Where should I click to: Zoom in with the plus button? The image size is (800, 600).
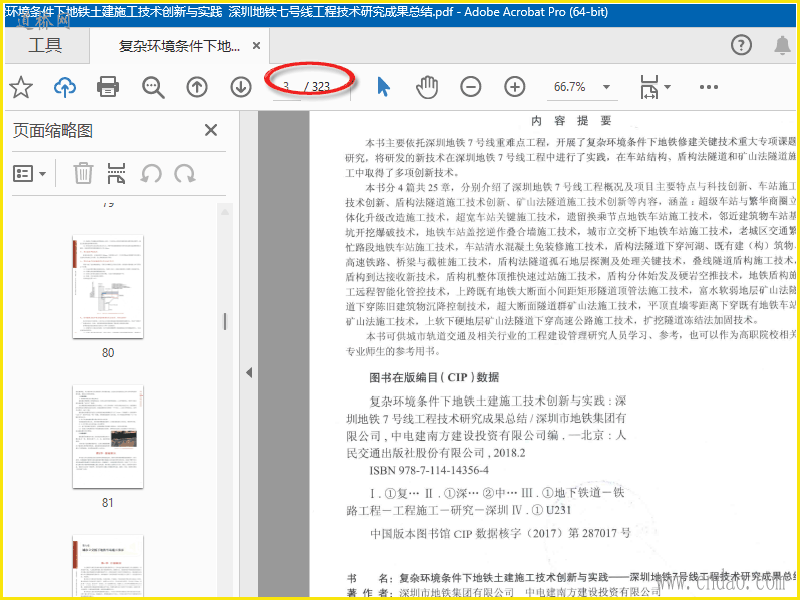pyautogui.click(x=515, y=87)
